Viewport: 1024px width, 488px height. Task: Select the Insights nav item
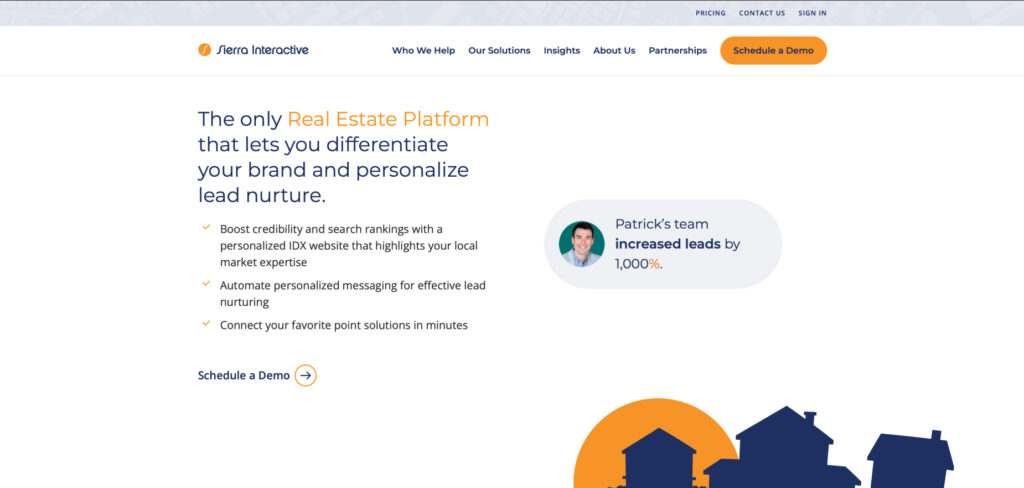[562, 50]
